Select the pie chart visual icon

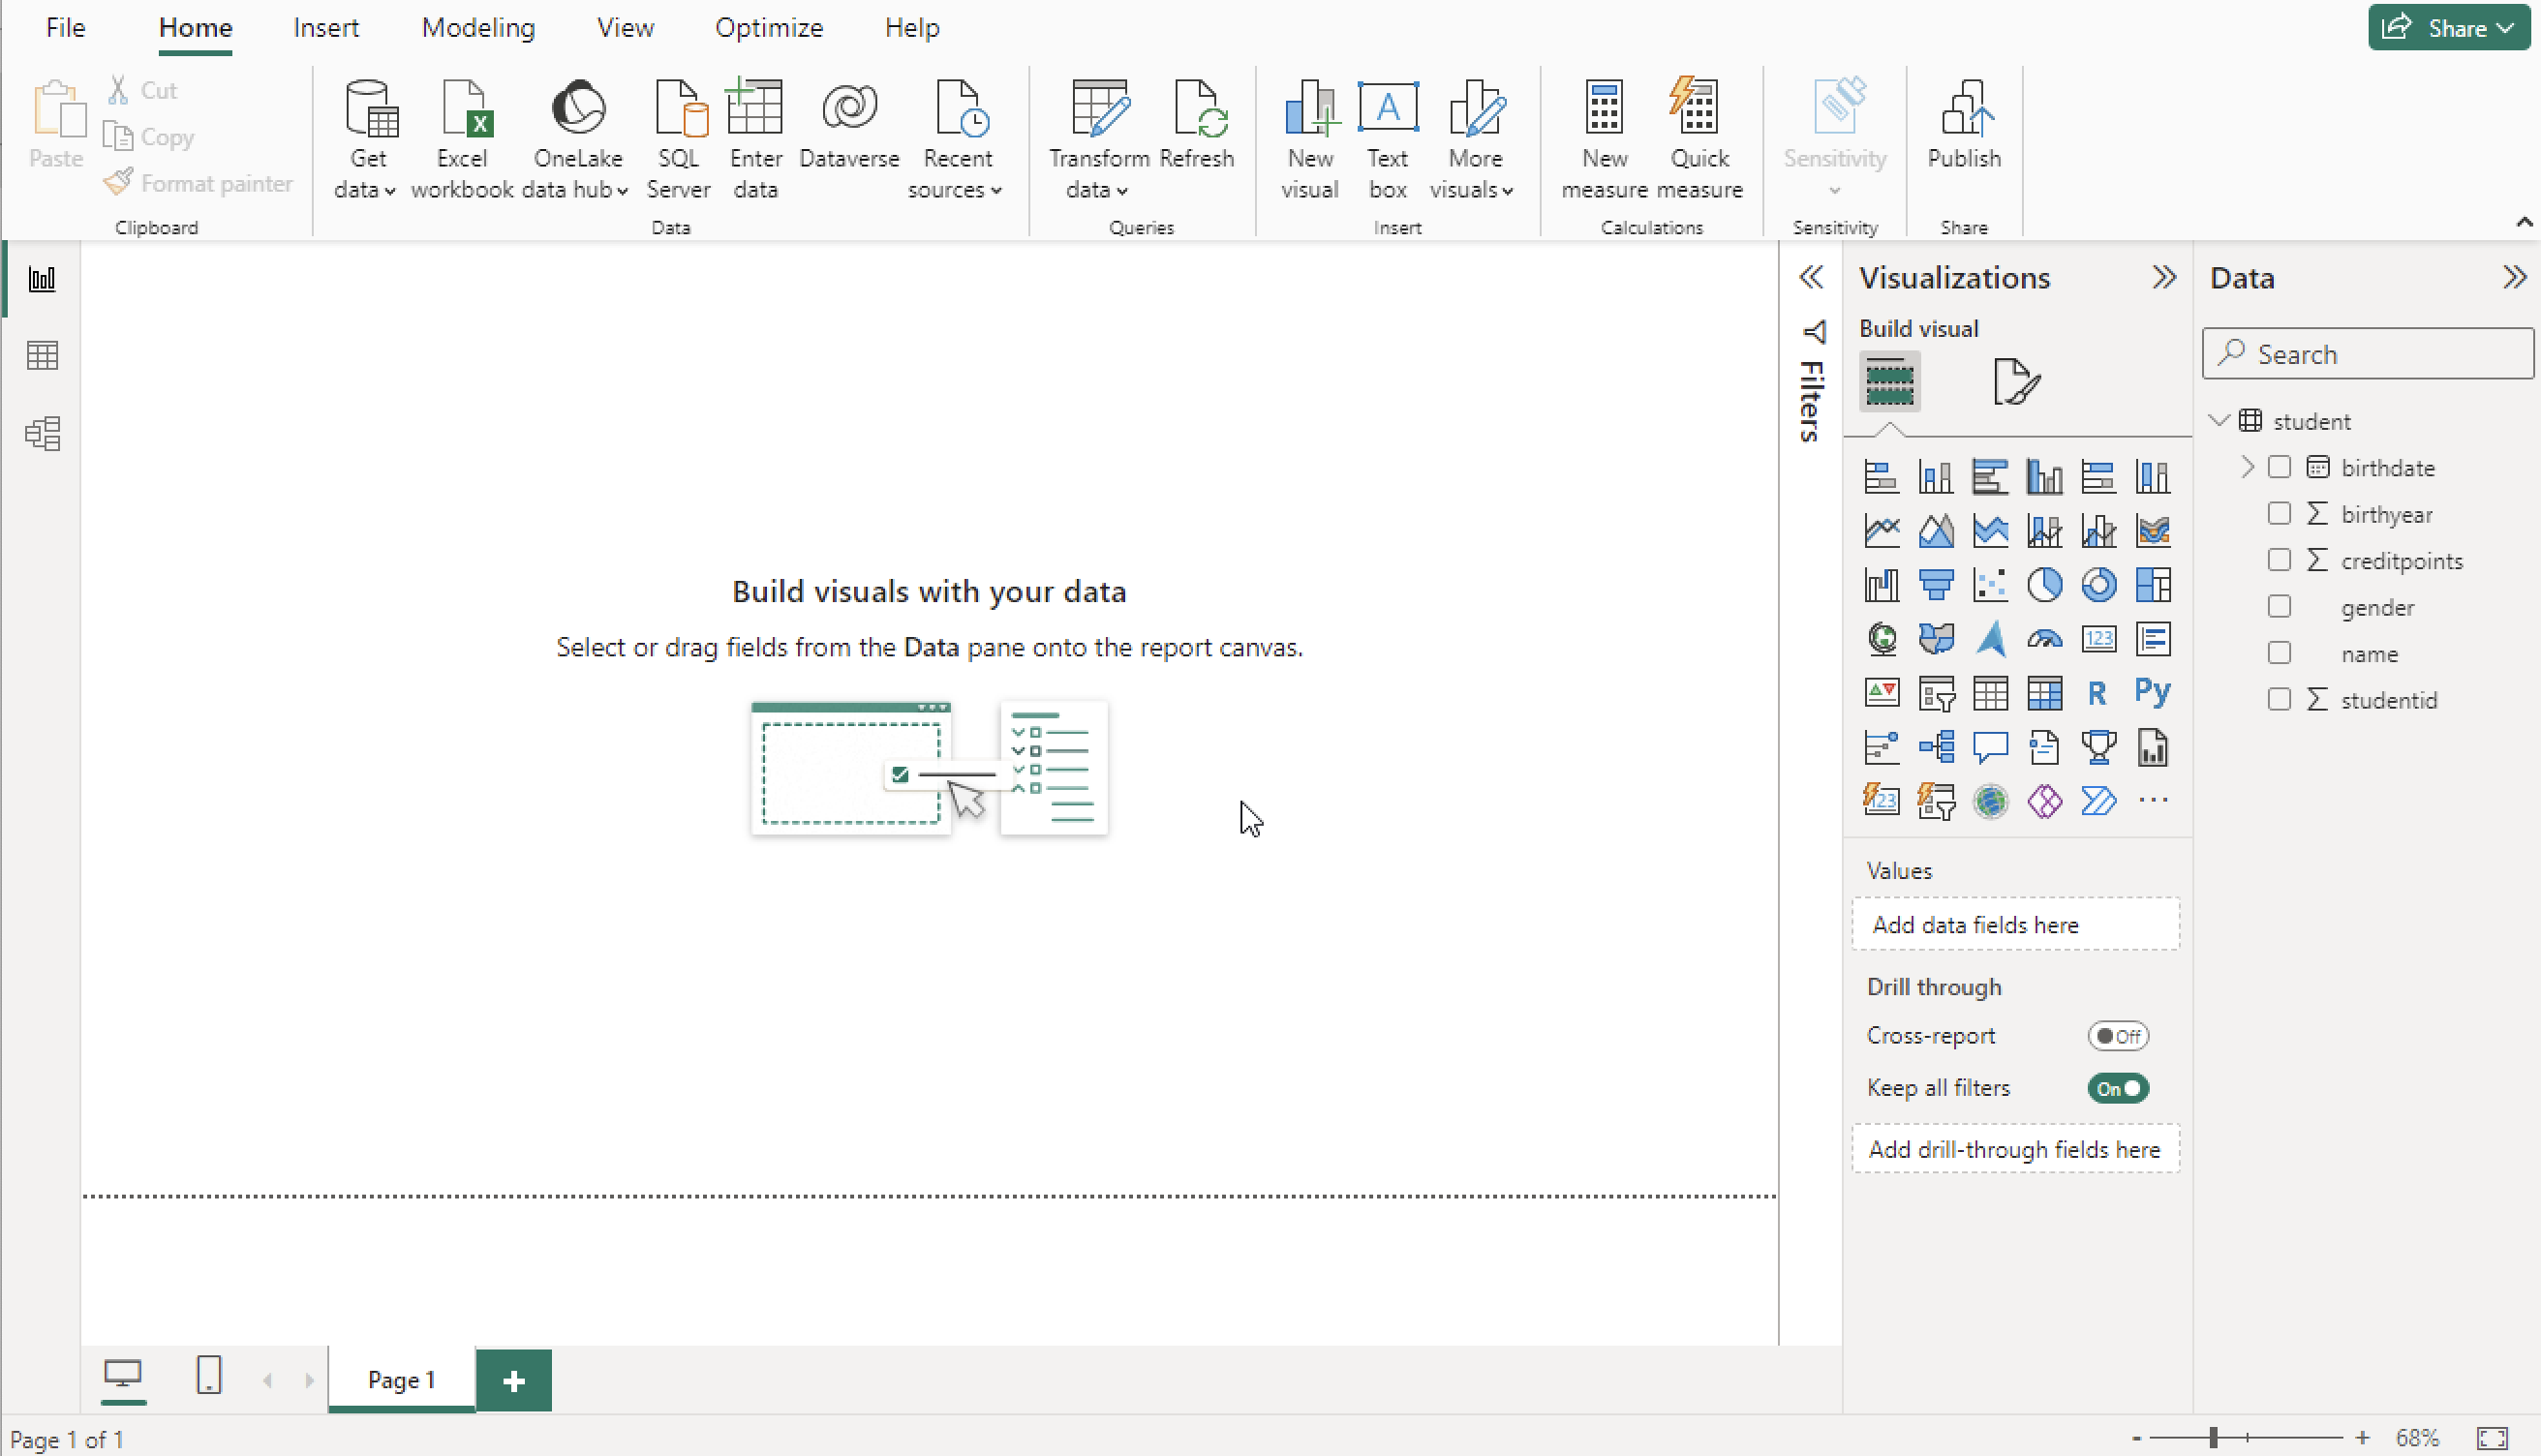[2044, 585]
